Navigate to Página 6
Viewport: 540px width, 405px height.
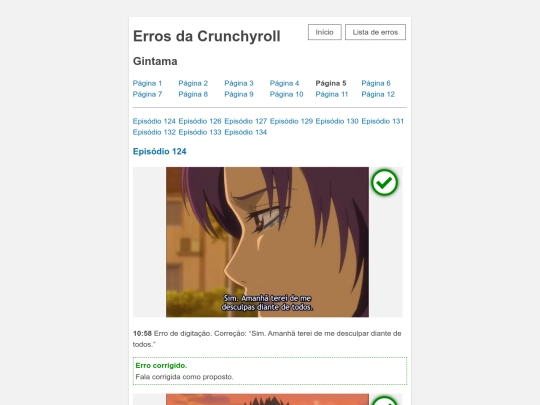point(376,83)
